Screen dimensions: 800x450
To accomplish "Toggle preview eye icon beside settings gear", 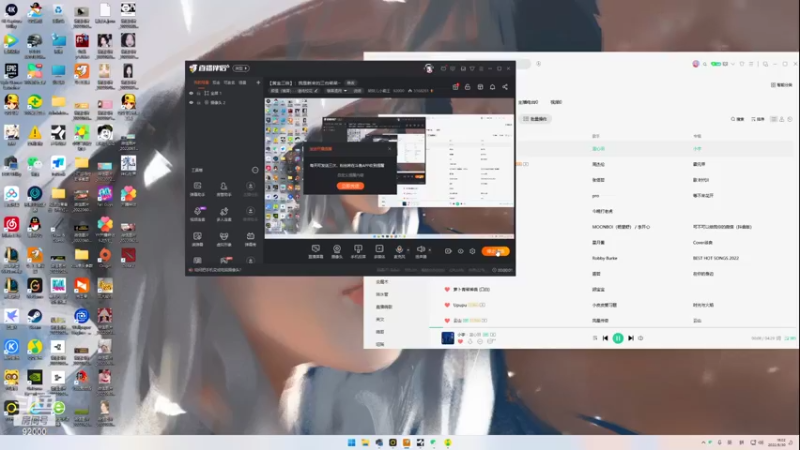I will point(460,251).
